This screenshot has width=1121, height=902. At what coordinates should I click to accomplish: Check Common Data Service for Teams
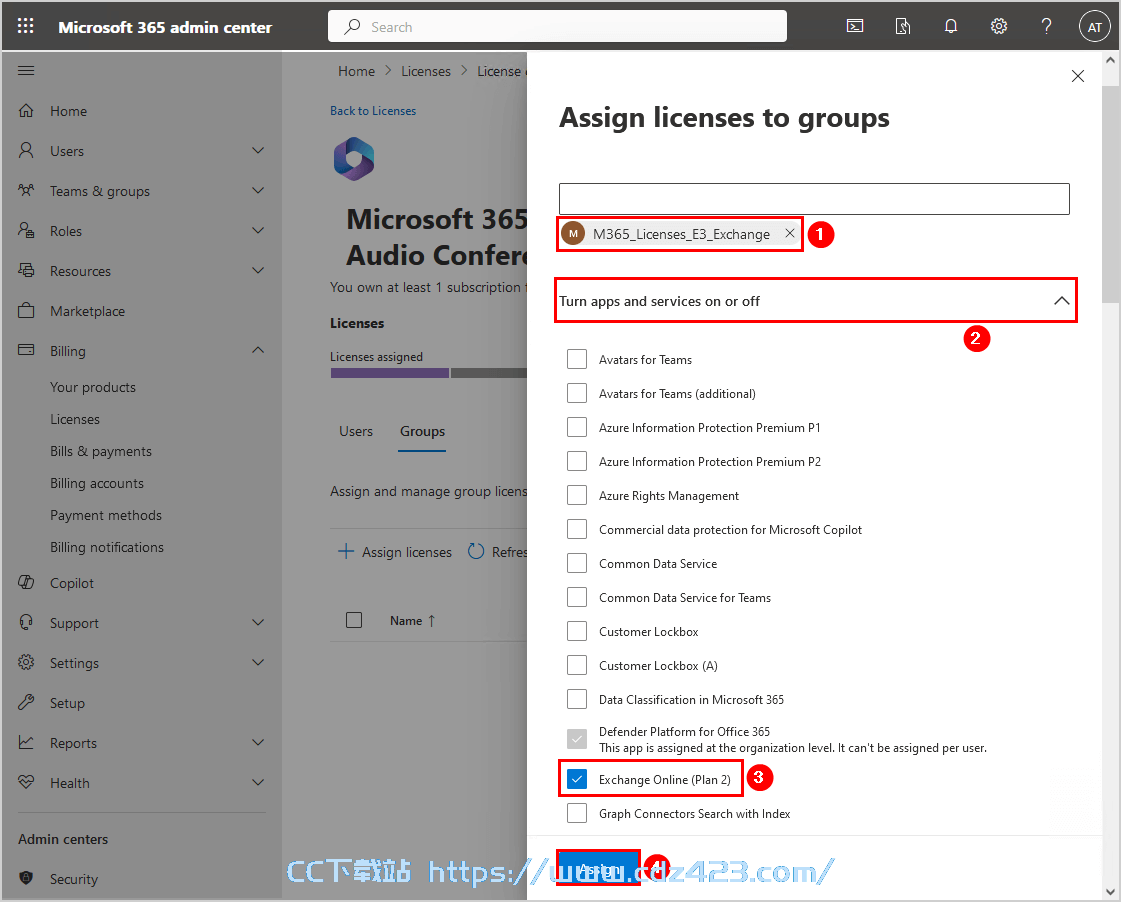pyautogui.click(x=577, y=597)
